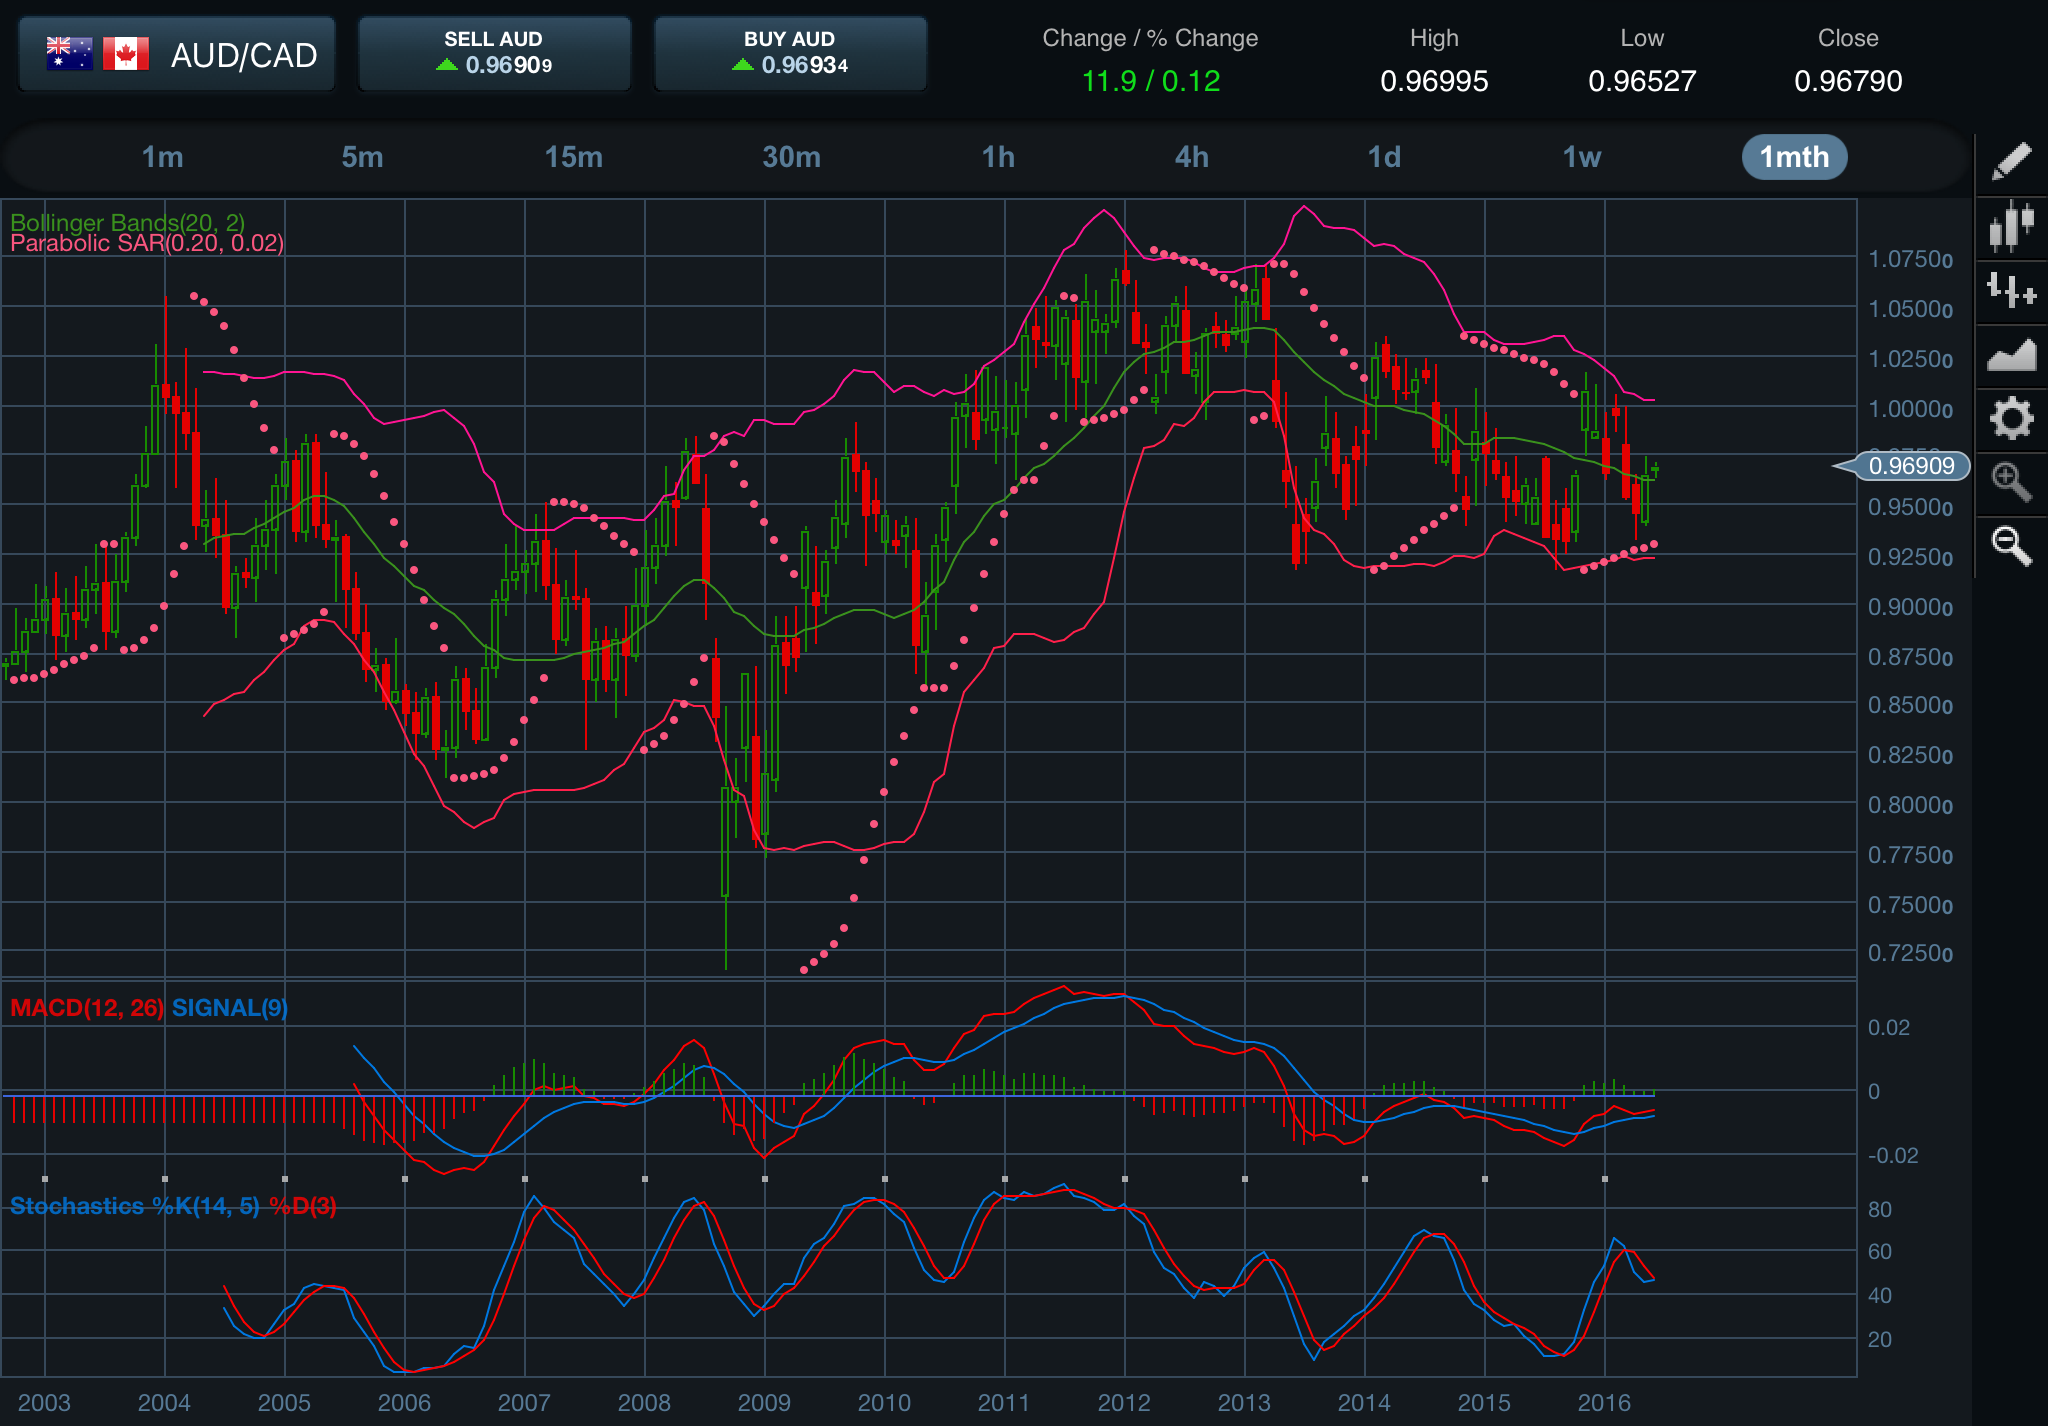
Task: Zoom in on the chart
Action: point(2011,482)
